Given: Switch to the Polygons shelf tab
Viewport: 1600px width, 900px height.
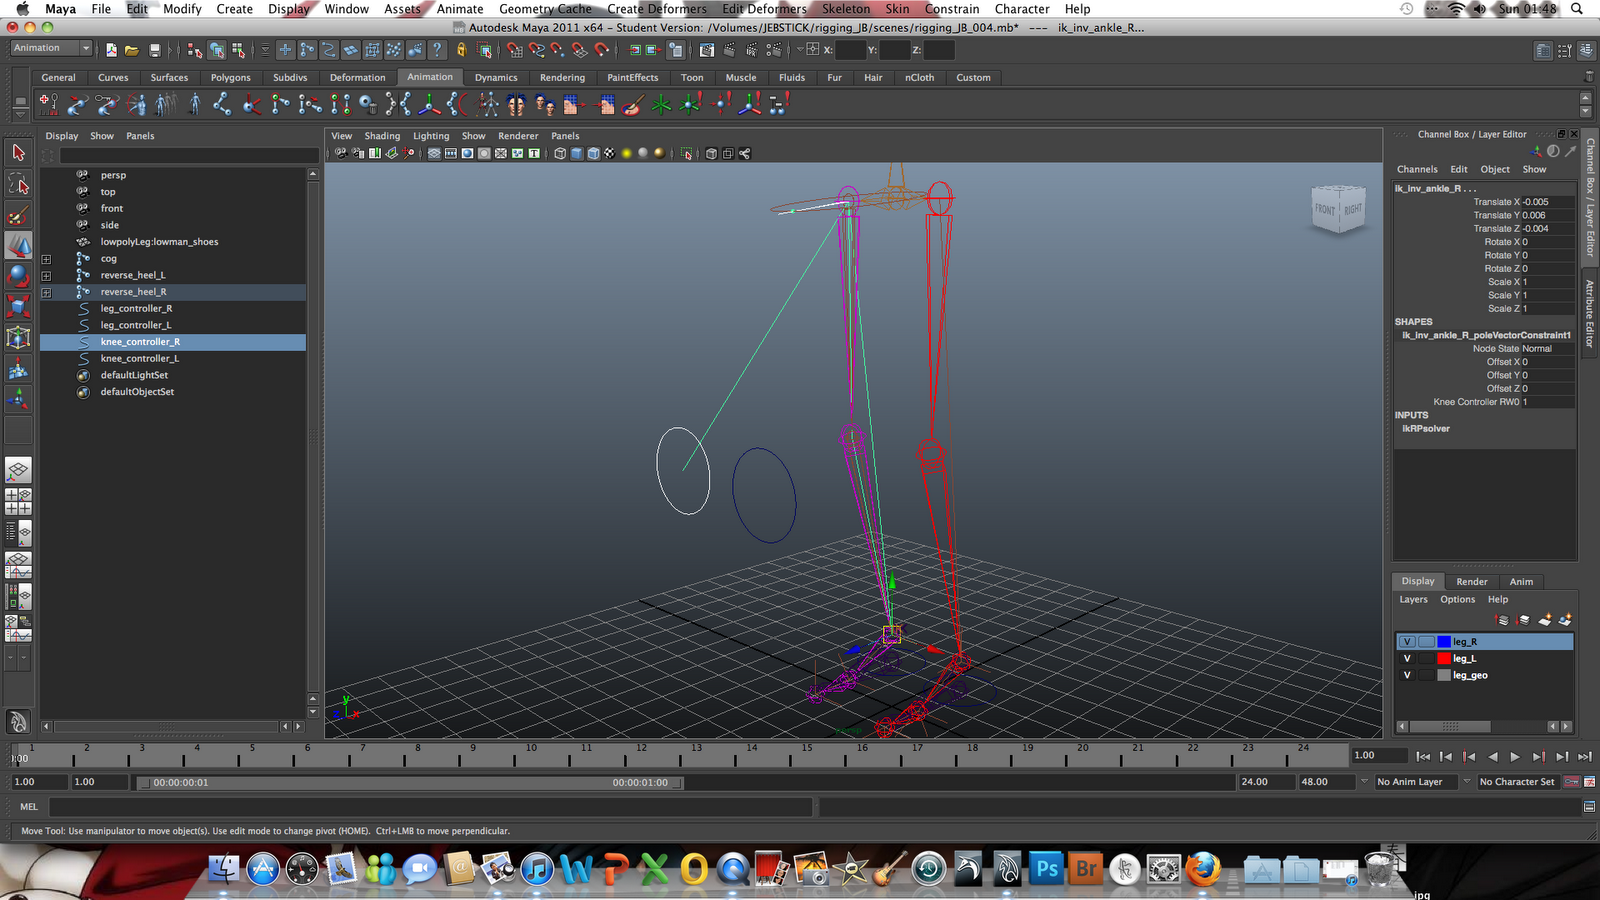Looking at the screenshot, I should click(x=230, y=77).
